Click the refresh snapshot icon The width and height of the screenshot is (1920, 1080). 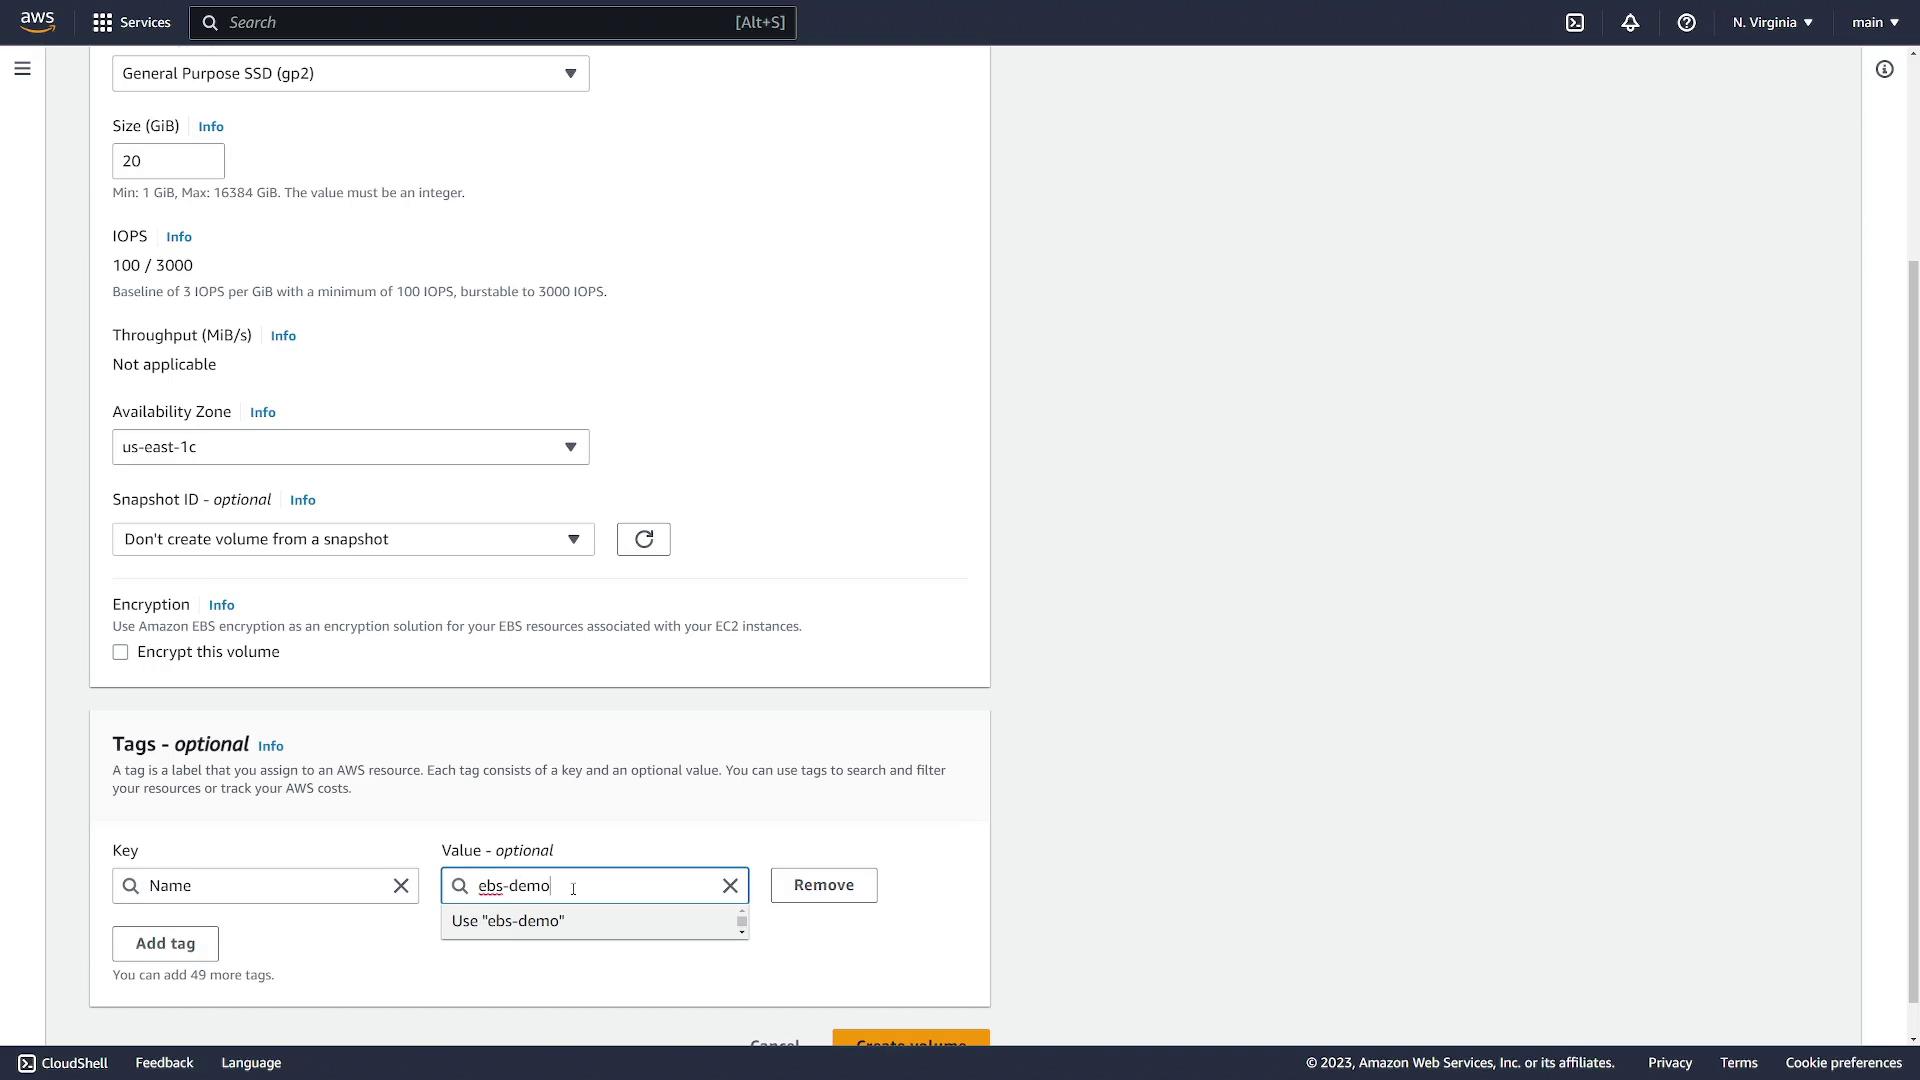pyautogui.click(x=644, y=538)
